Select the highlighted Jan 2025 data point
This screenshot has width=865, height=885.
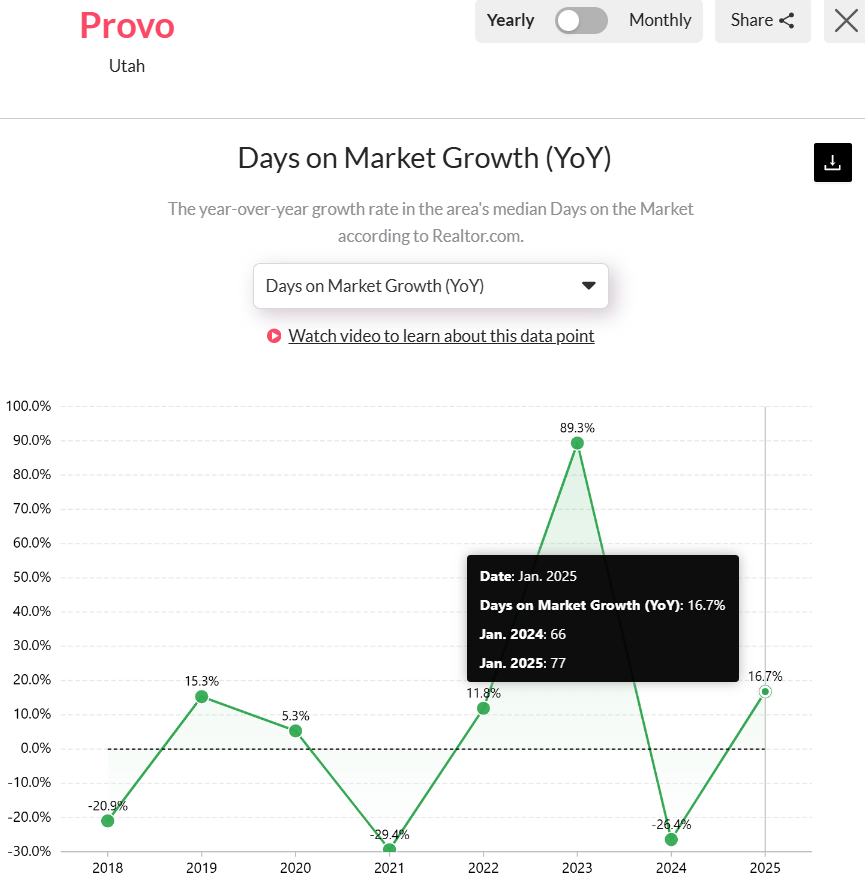click(x=765, y=691)
